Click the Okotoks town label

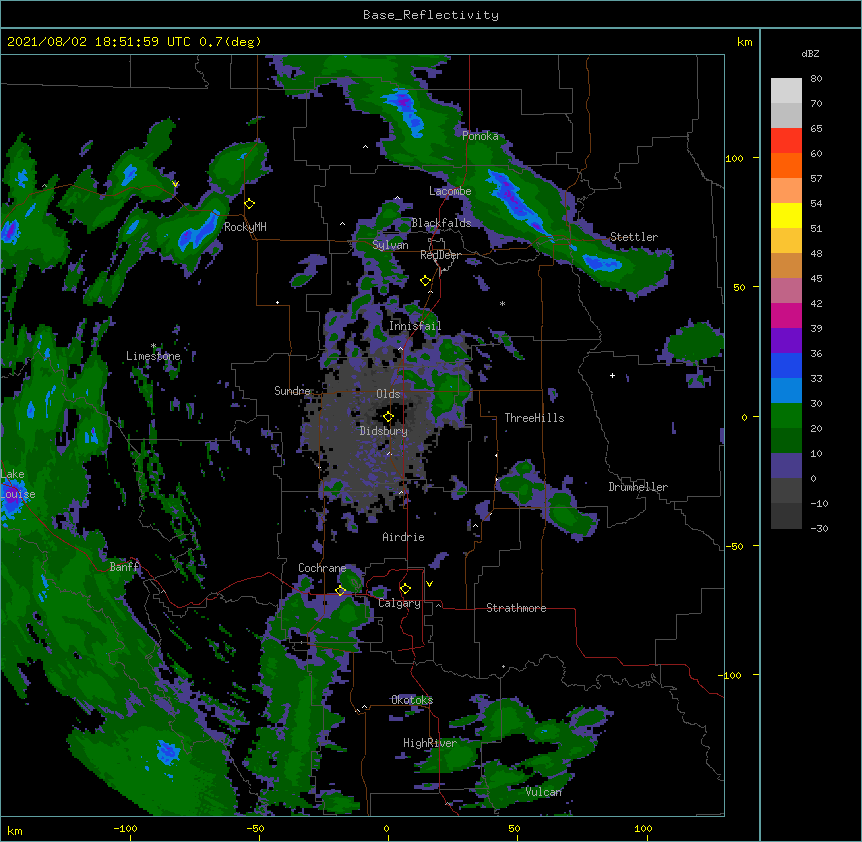[412, 700]
